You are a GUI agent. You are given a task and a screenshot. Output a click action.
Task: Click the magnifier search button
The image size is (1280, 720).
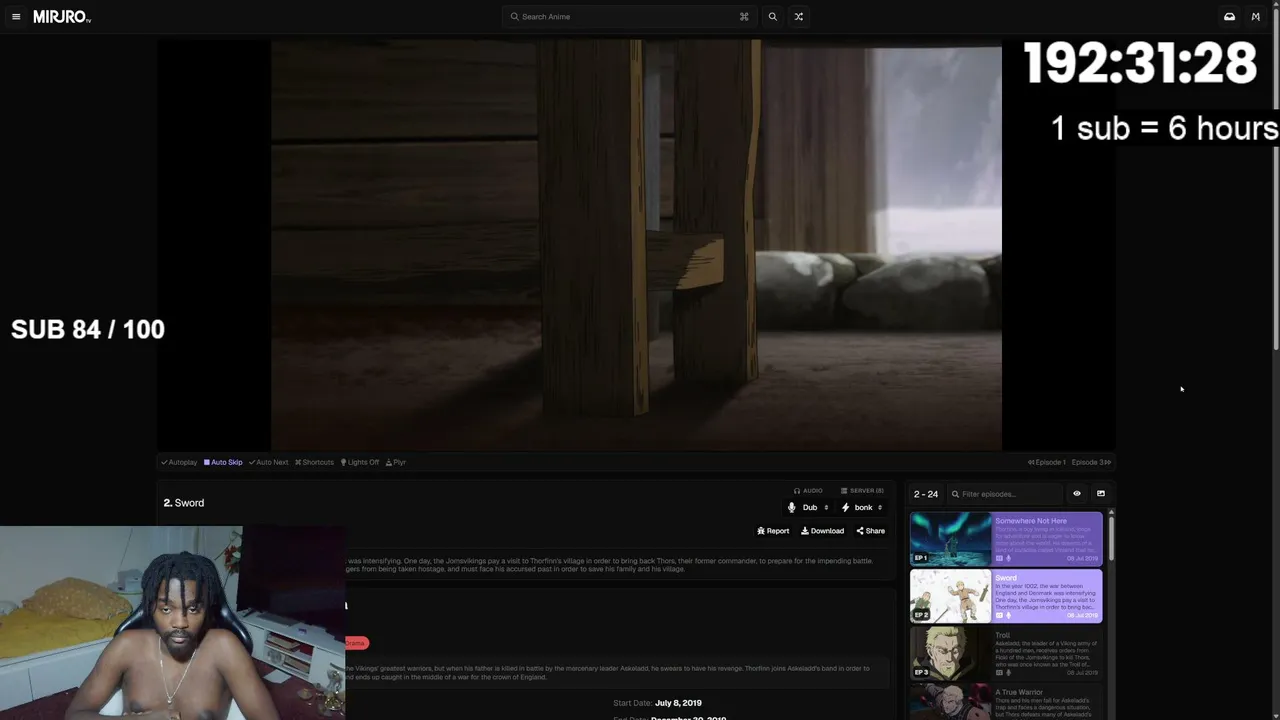[x=772, y=17]
